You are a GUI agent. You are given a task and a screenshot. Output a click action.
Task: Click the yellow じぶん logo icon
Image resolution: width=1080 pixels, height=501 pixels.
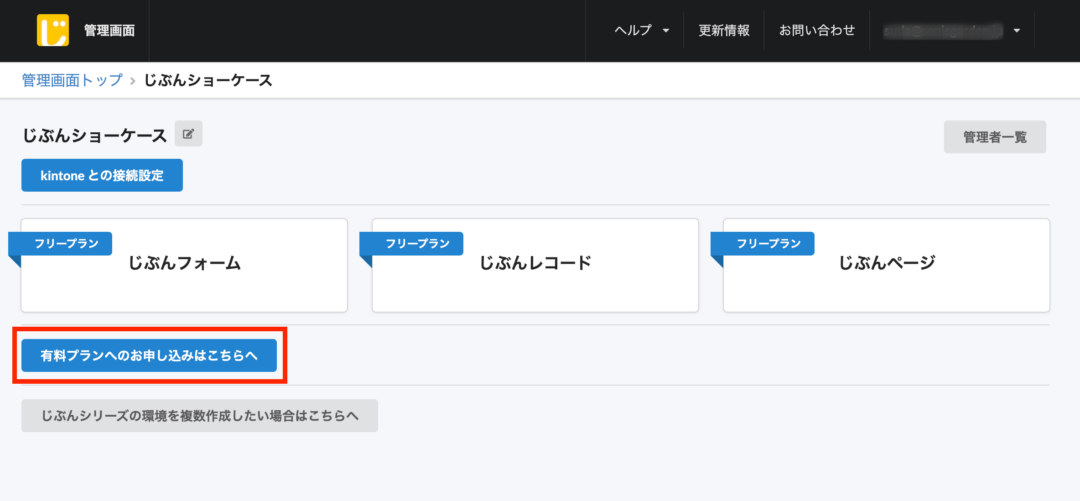tap(52, 30)
